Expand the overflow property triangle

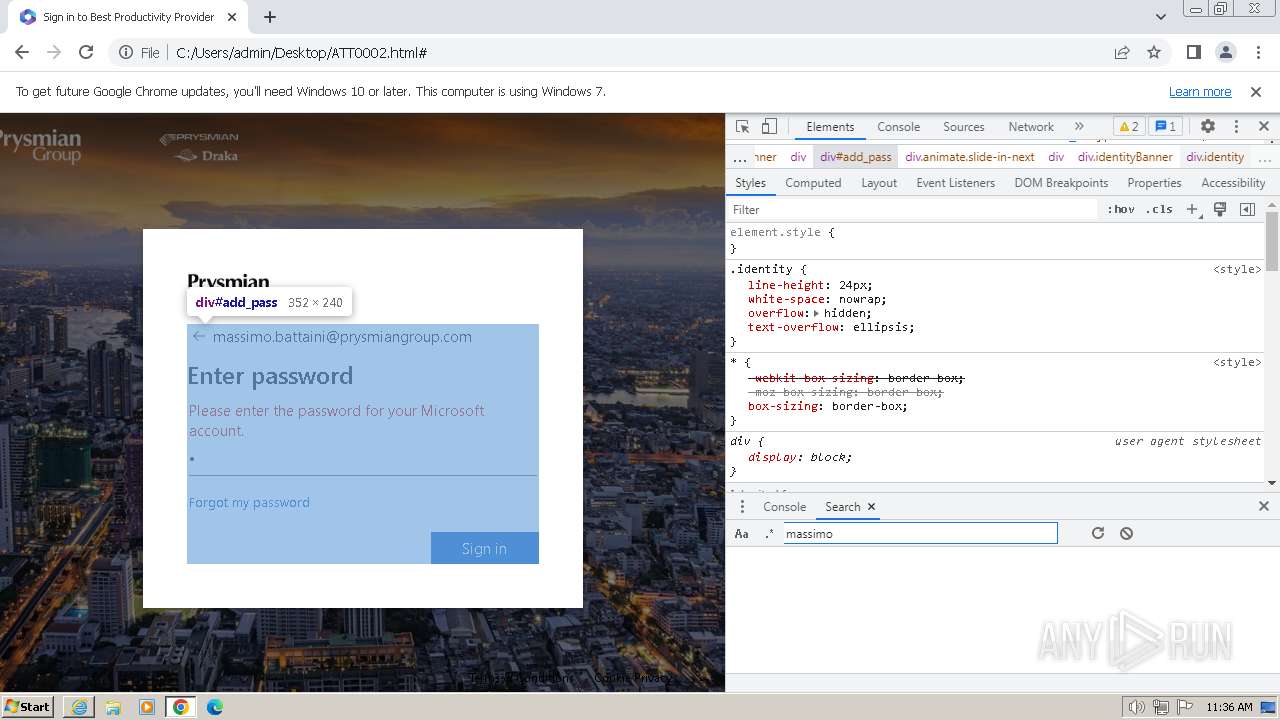[816, 313]
